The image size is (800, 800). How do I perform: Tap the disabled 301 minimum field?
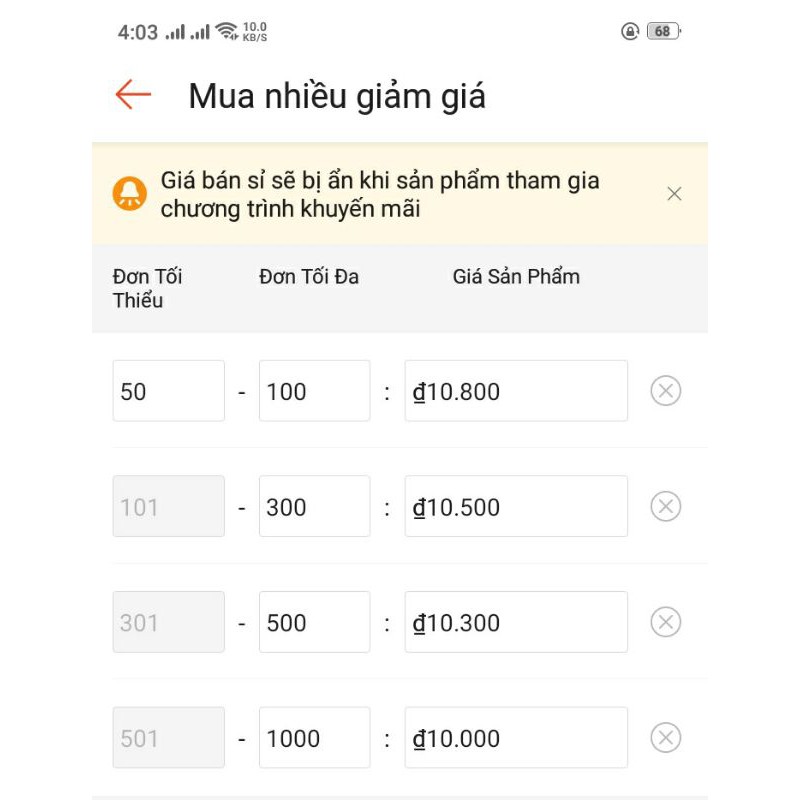168,623
